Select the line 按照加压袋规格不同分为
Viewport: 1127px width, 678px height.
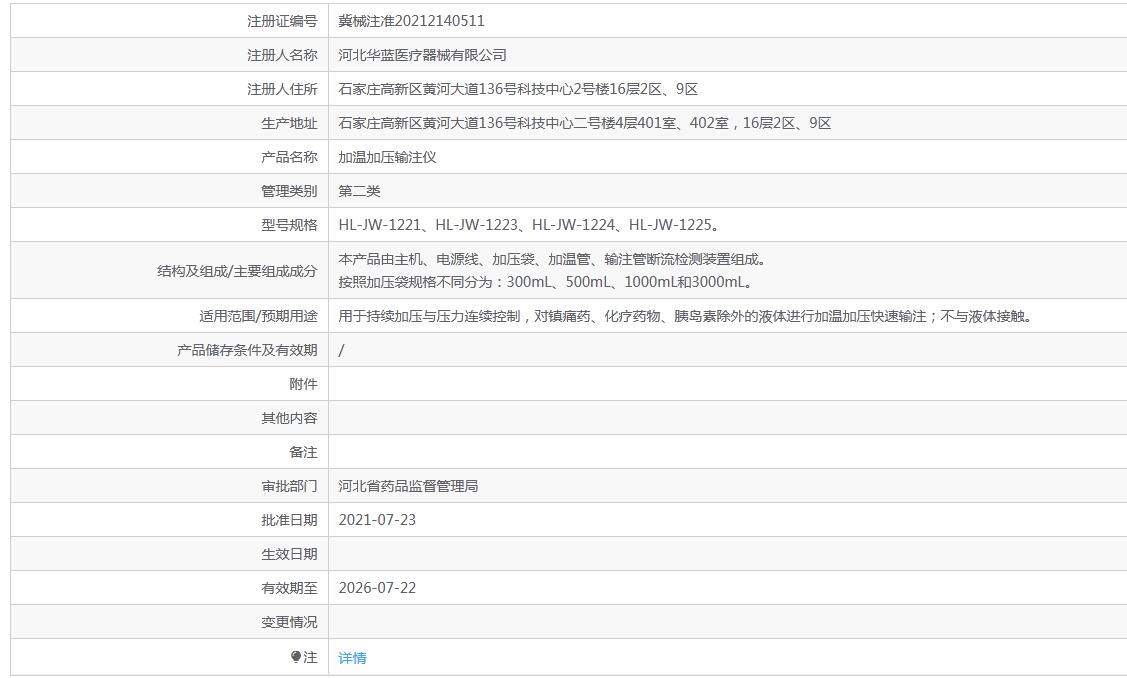click(x=546, y=282)
